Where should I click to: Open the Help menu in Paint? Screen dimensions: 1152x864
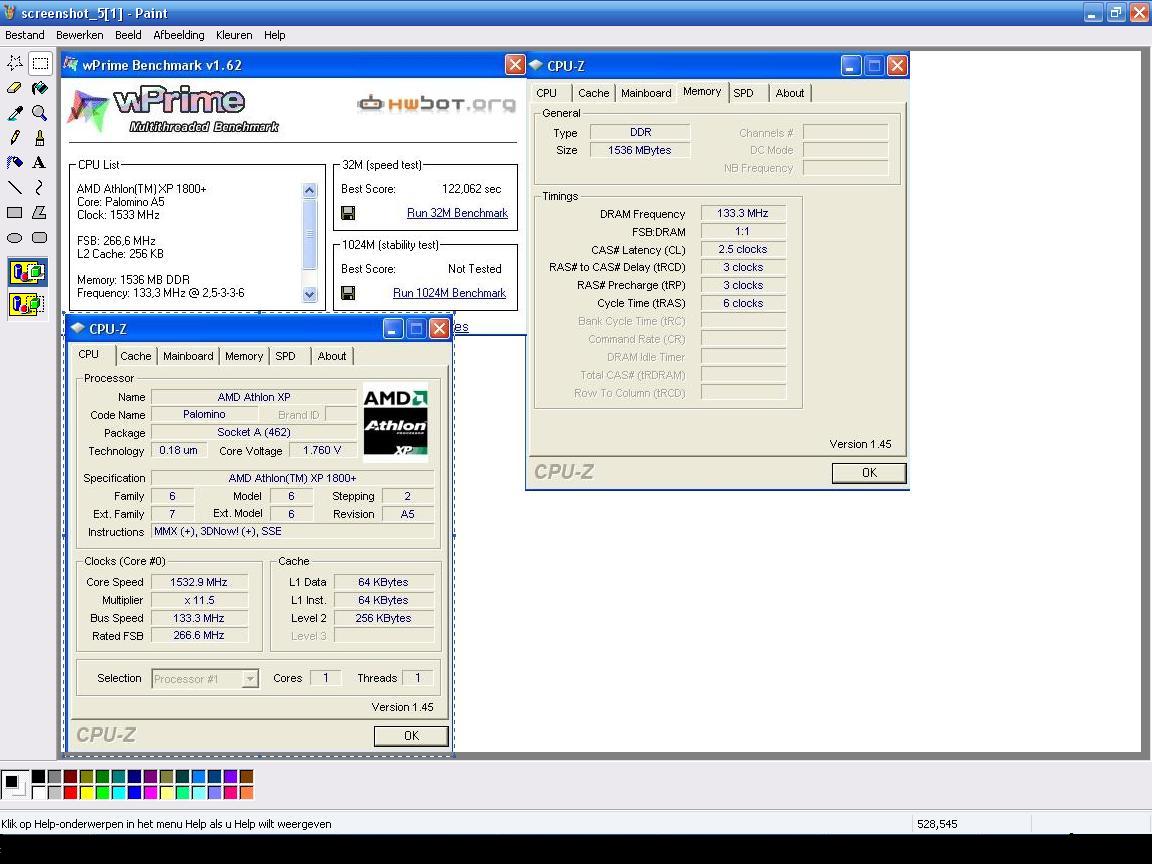(x=275, y=35)
